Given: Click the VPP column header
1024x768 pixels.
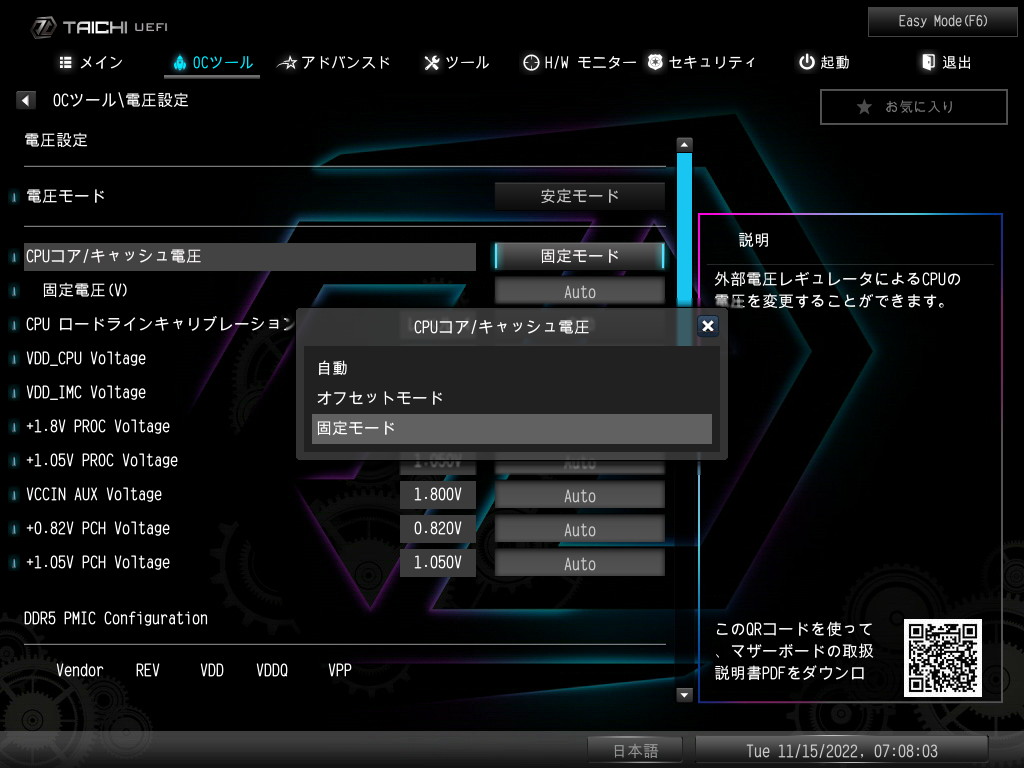Looking at the screenshot, I should pyautogui.click(x=340, y=670).
